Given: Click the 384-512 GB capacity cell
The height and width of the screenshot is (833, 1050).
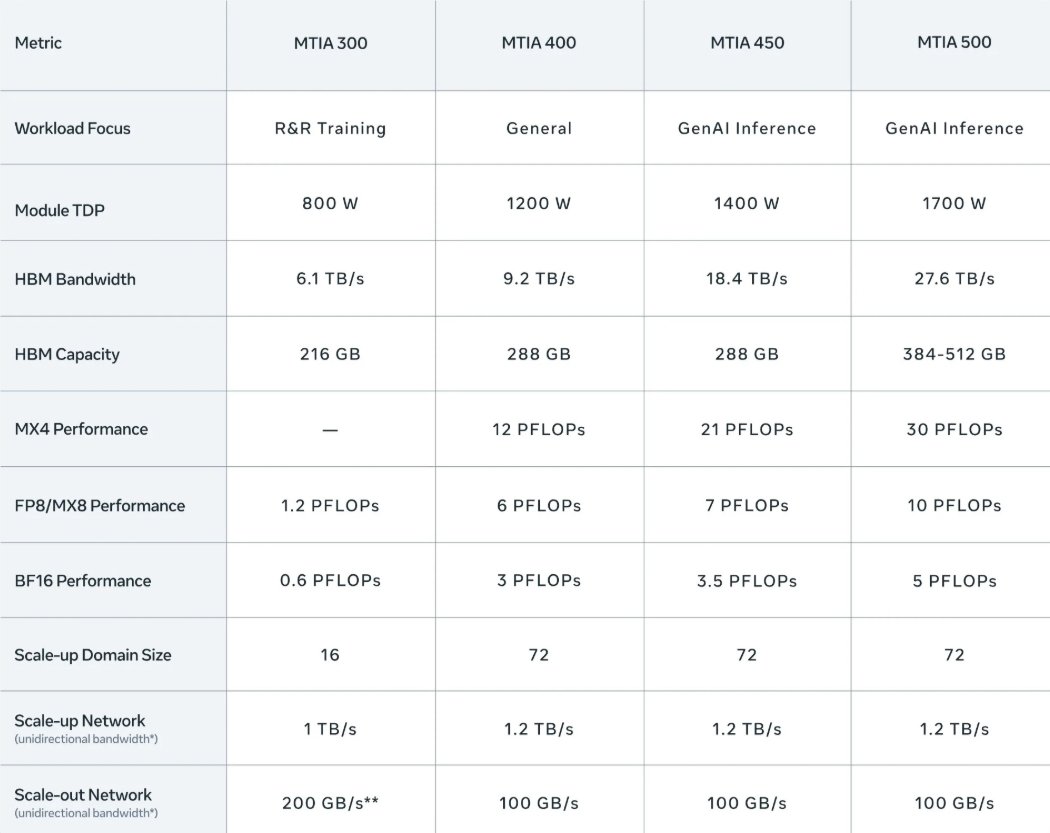Looking at the screenshot, I should point(954,354).
